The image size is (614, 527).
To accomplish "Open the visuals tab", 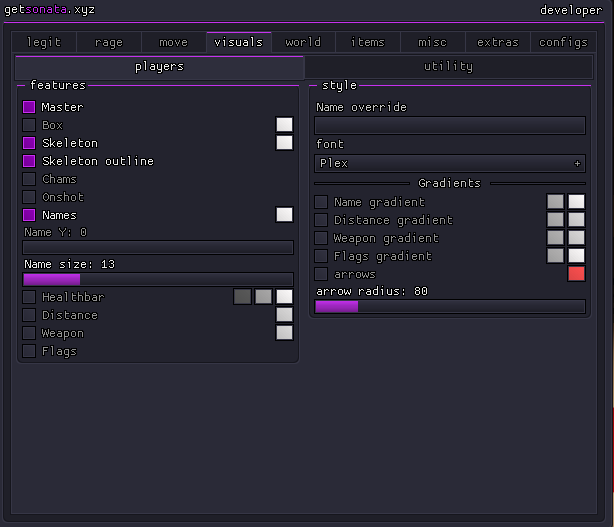I will [x=239, y=42].
